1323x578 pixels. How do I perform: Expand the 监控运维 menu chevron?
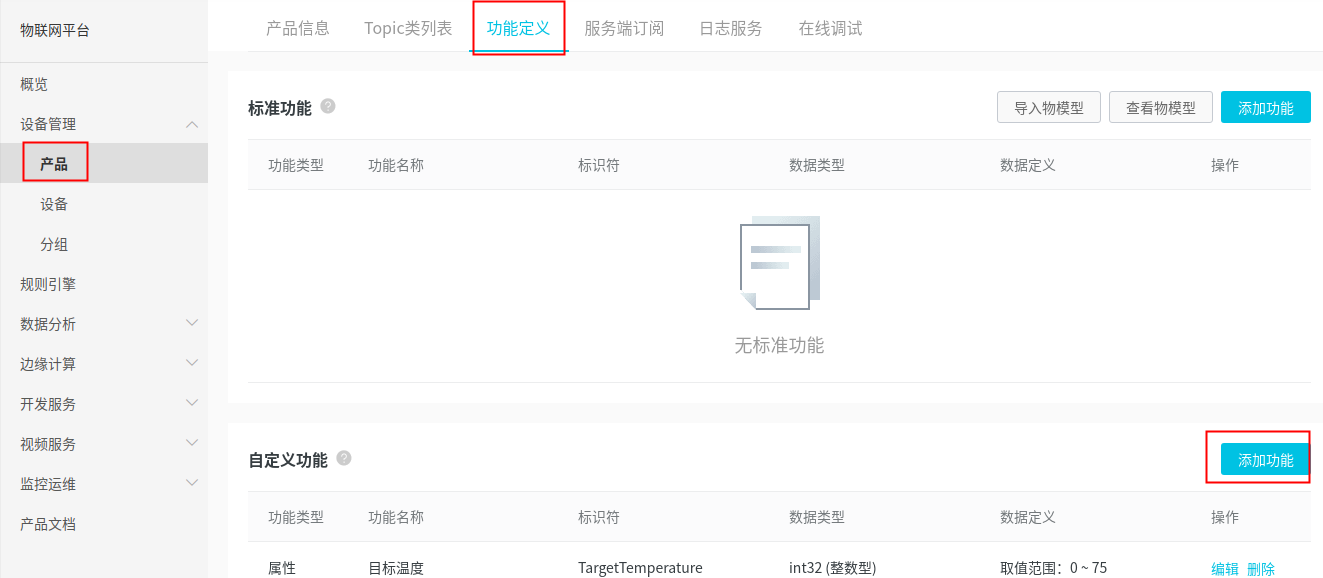click(192, 483)
